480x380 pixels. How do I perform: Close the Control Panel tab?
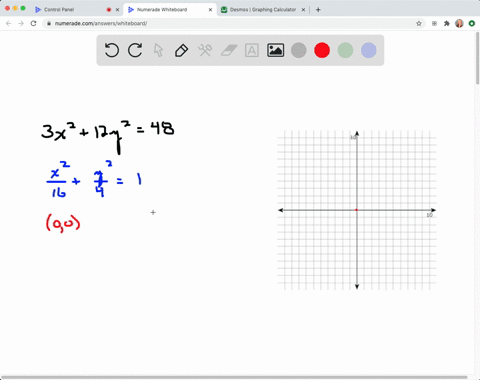pos(117,10)
